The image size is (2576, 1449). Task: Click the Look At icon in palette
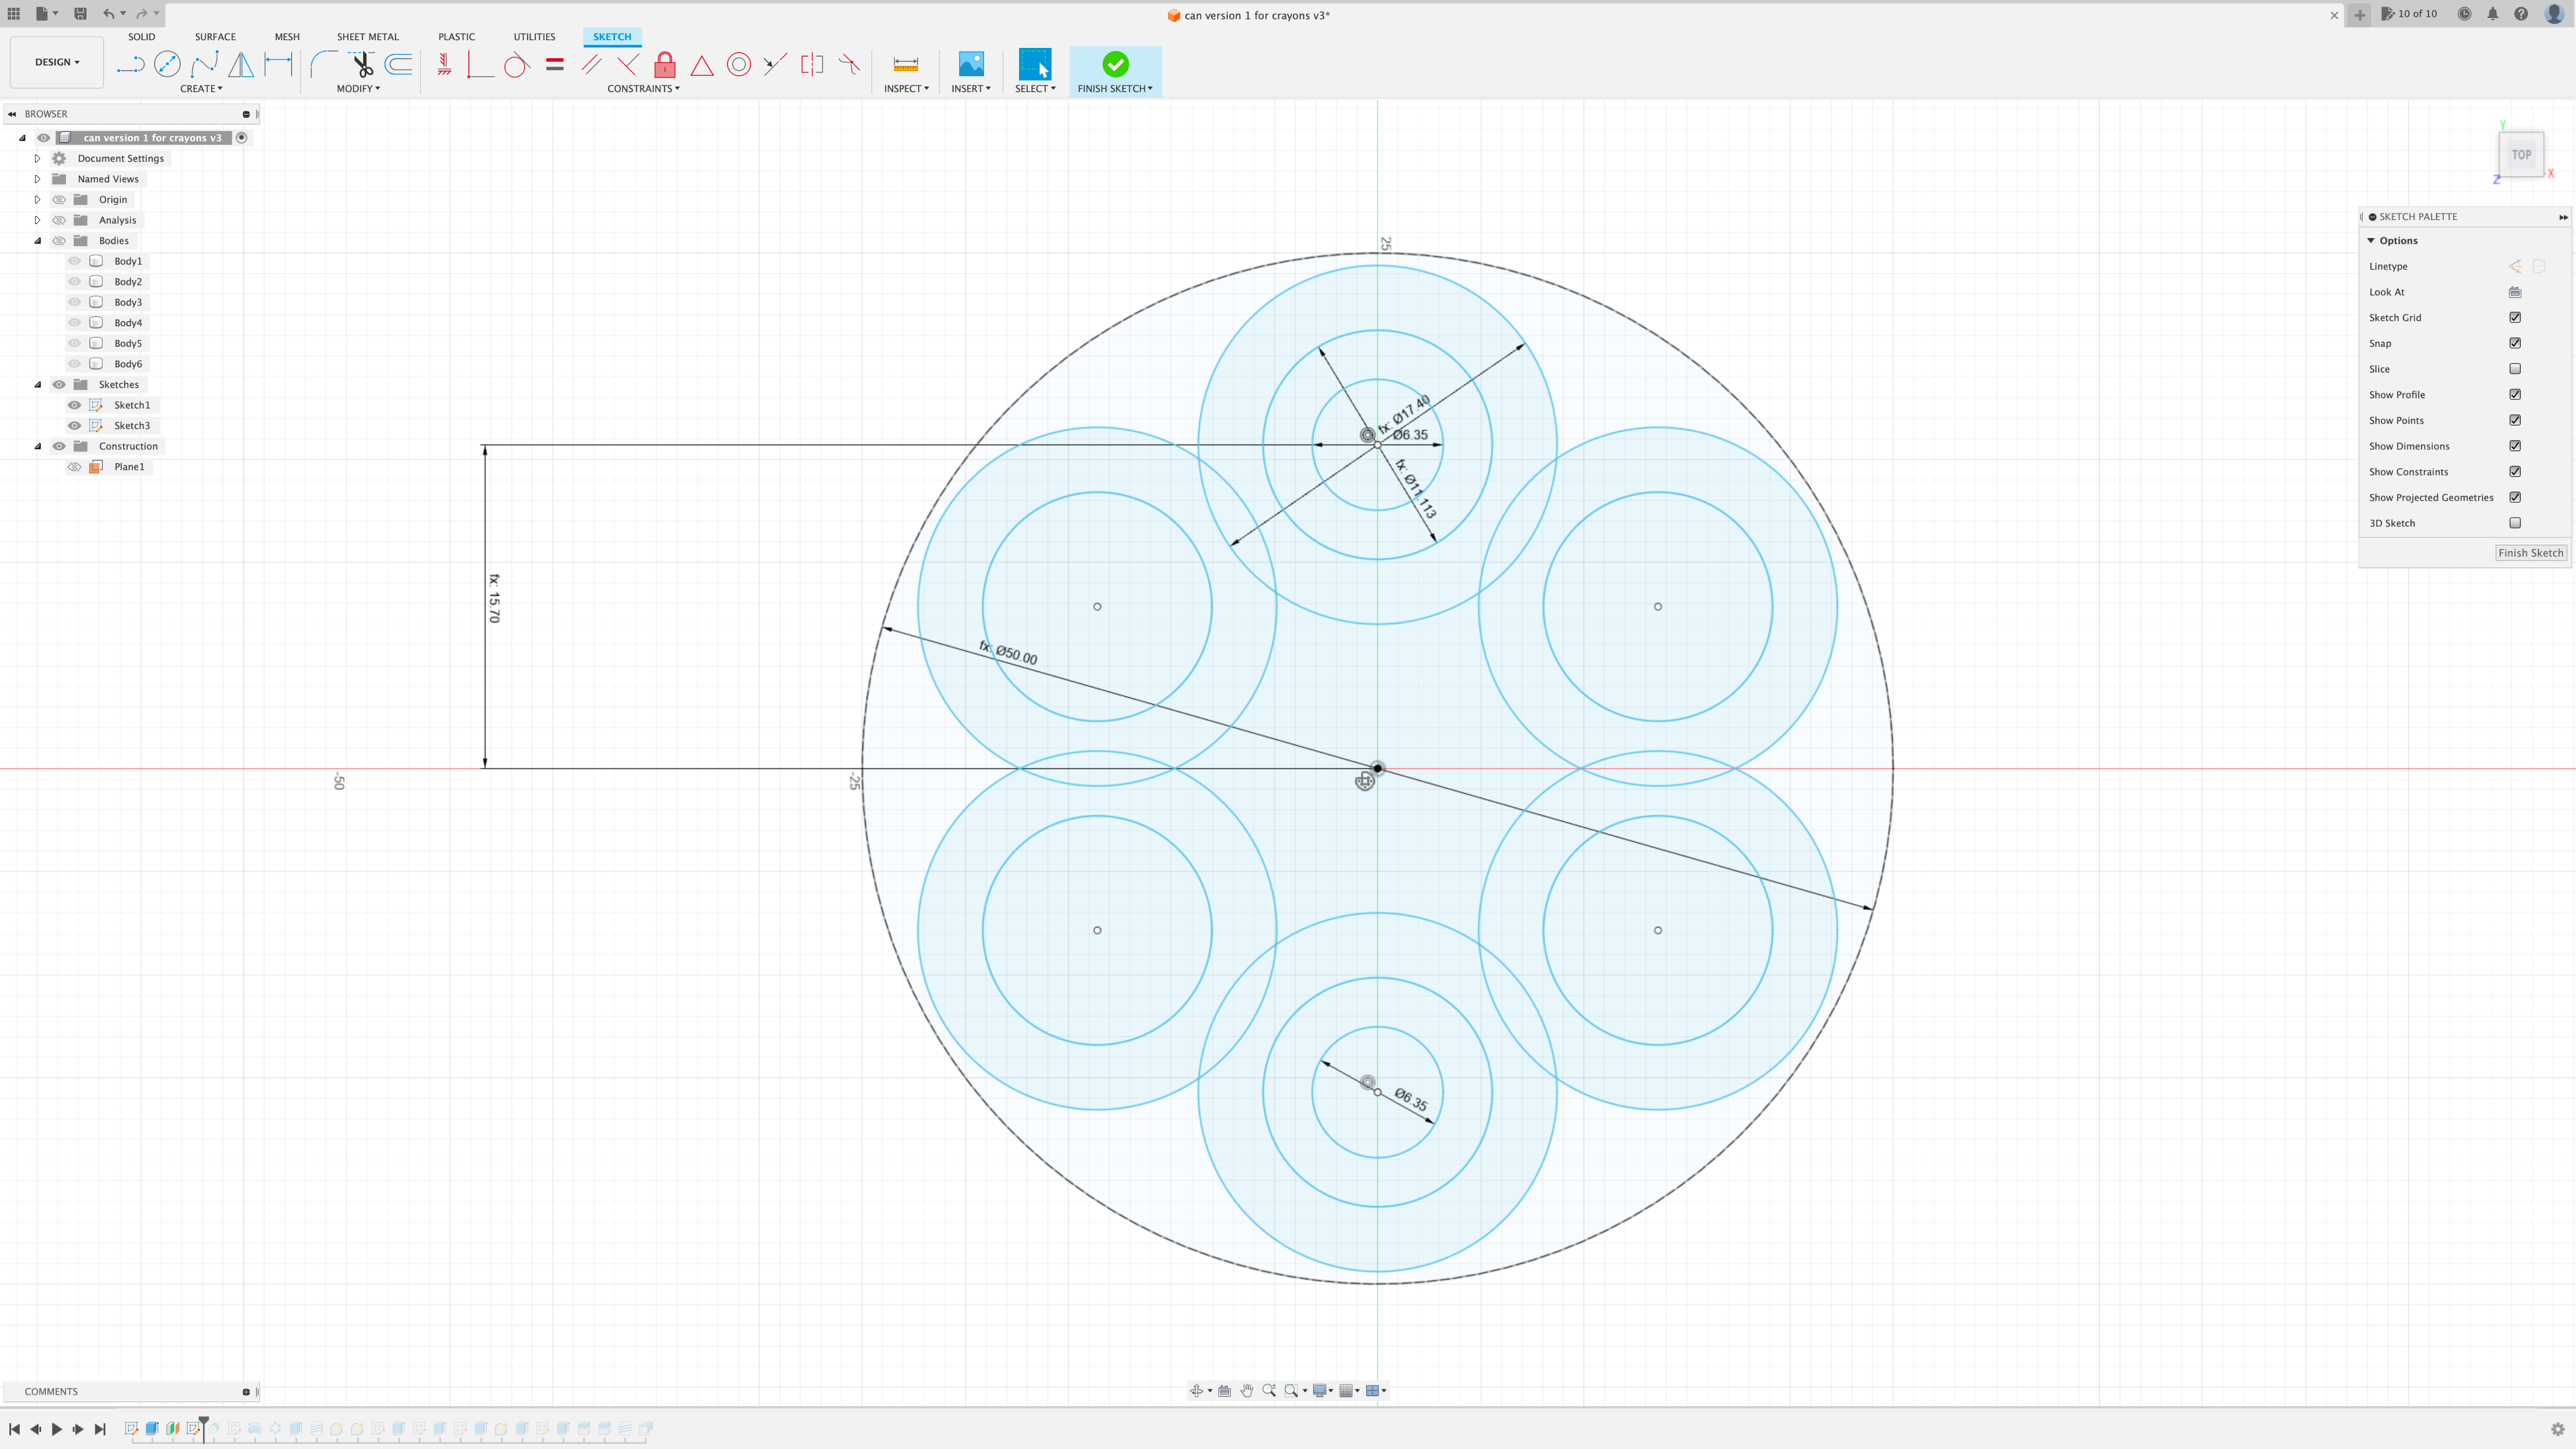click(2515, 292)
